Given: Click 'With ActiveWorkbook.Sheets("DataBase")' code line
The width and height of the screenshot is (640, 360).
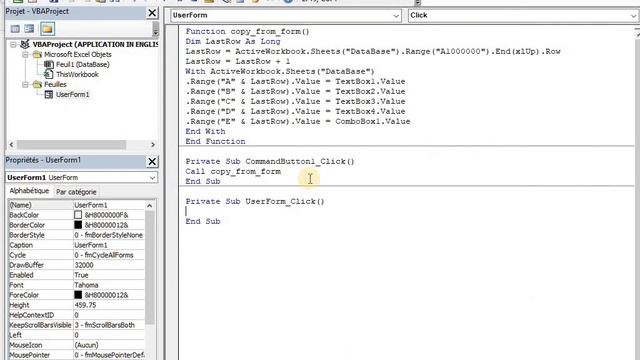Looking at the screenshot, I should click(280, 71).
